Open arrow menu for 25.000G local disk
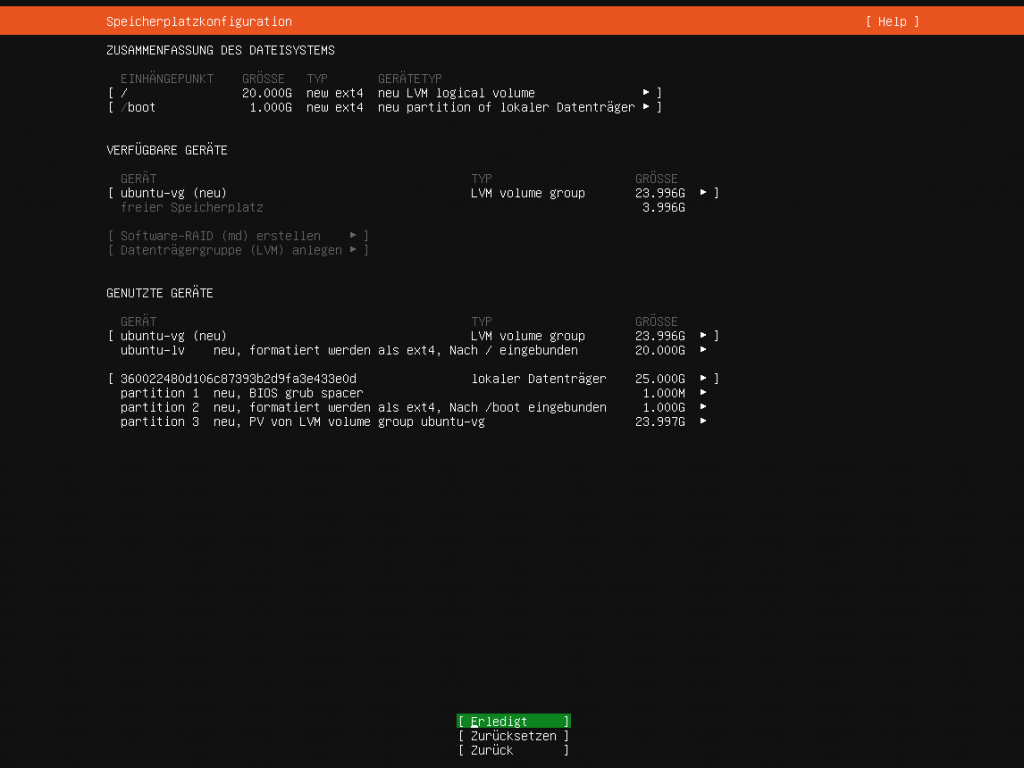The image size is (1024, 768). [704, 379]
